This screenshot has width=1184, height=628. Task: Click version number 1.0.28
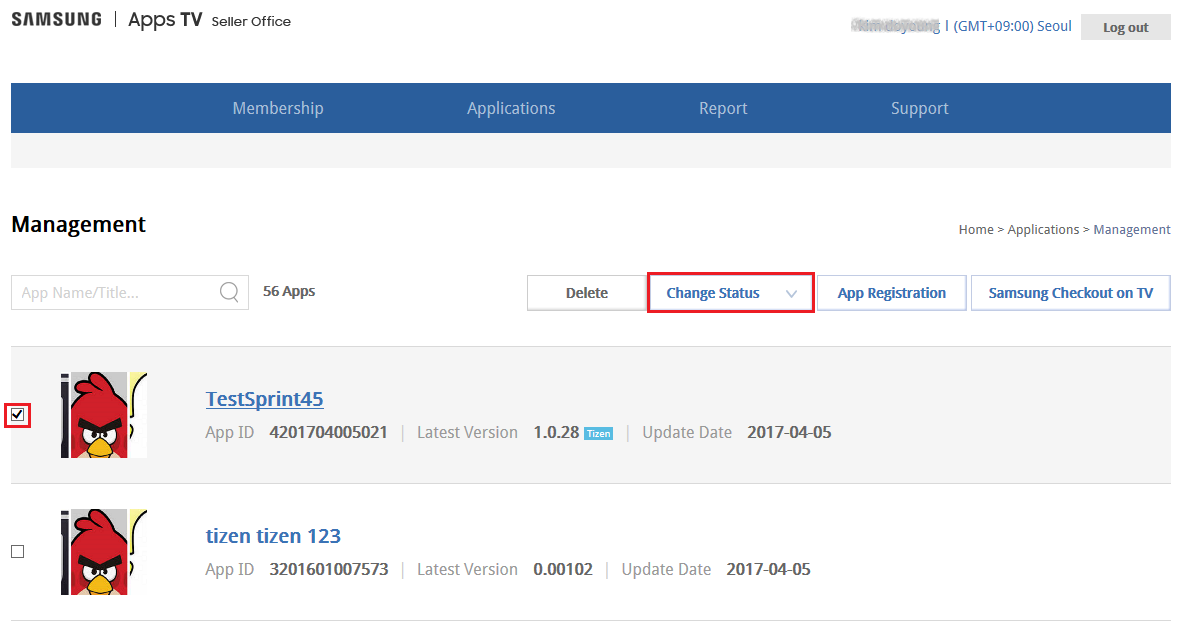click(x=557, y=433)
